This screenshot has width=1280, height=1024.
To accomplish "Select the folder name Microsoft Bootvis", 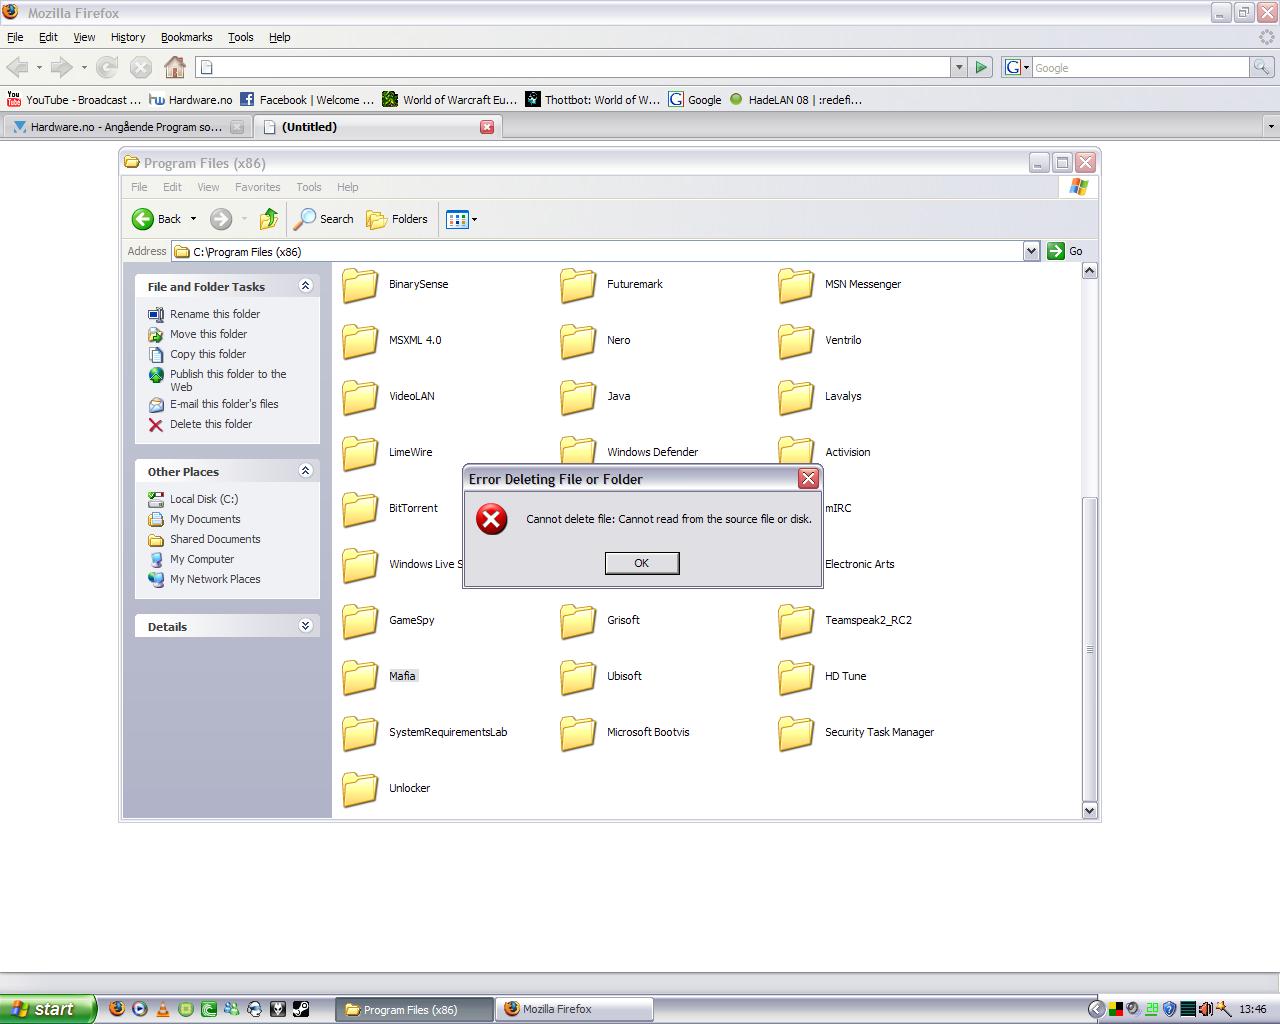I will point(648,732).
